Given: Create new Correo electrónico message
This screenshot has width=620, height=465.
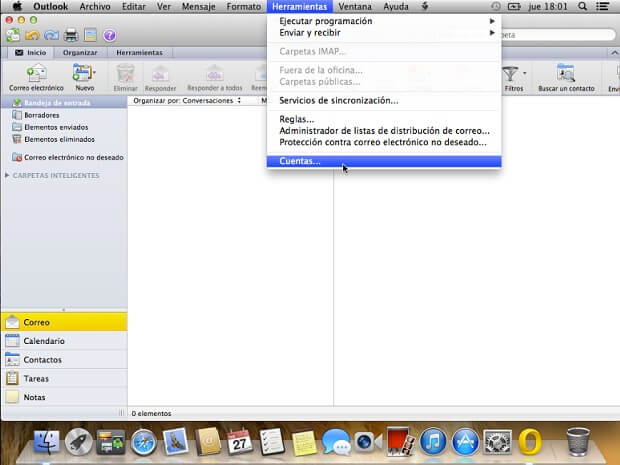Looking at the screenshot, I should (36, 78).
